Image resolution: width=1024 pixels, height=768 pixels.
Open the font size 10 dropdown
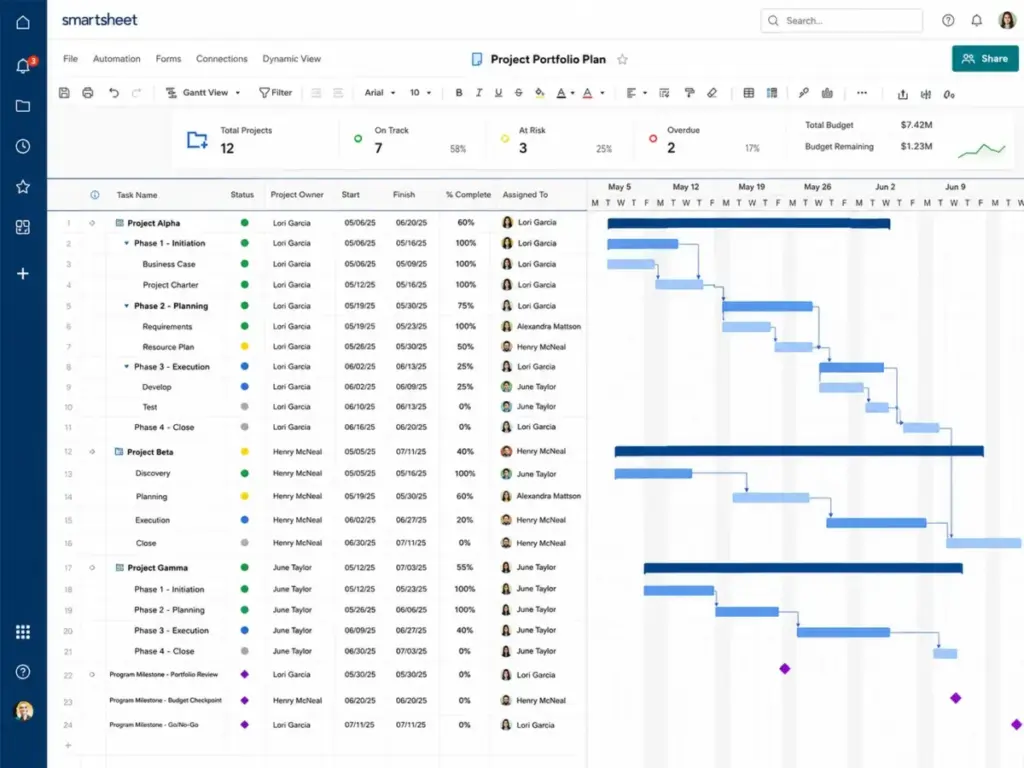[420, 93]
